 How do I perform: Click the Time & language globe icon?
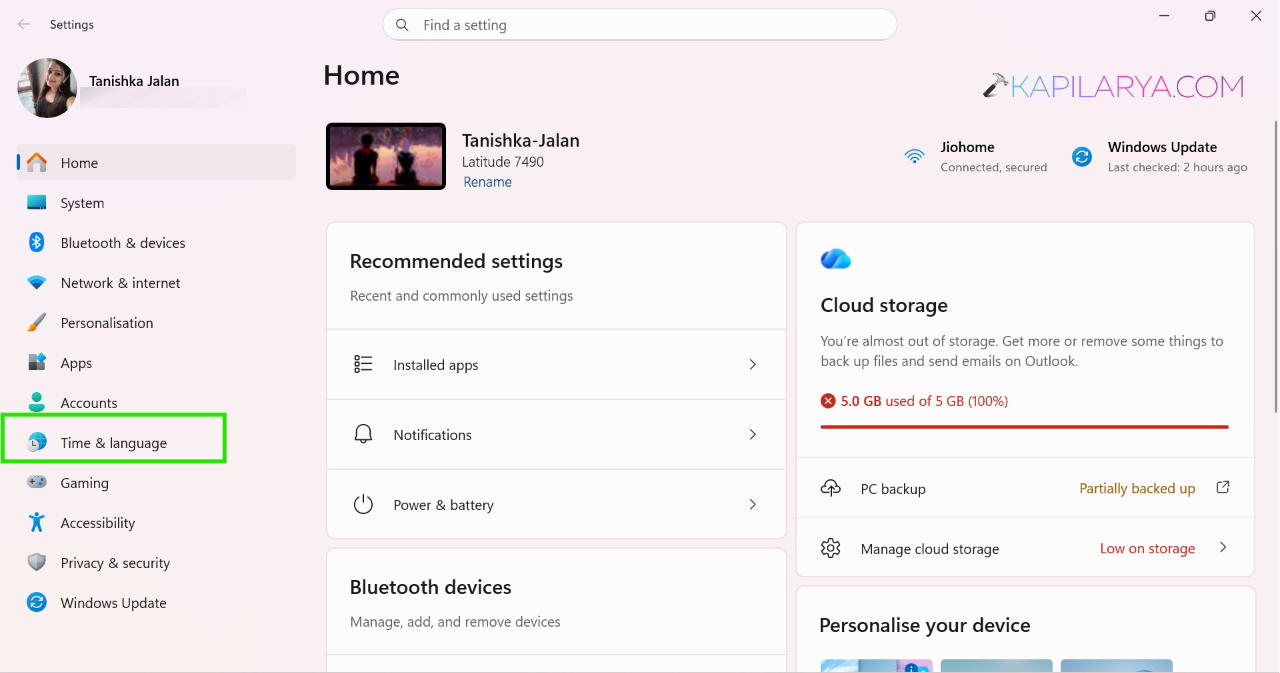click(x=37, y=443)
